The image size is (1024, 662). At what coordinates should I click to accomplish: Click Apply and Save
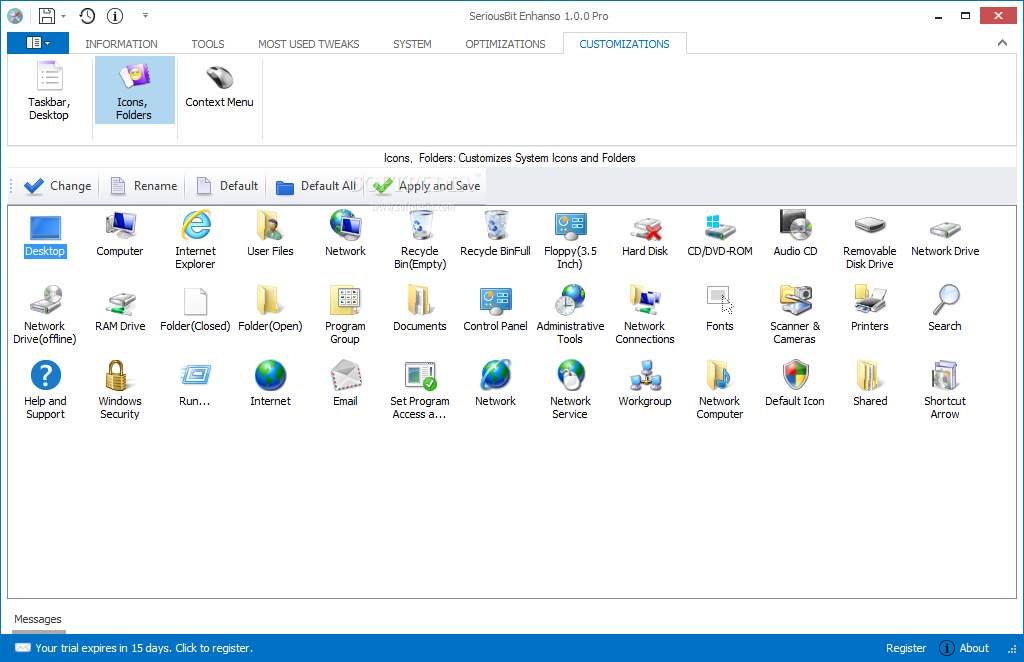[426, 186]
